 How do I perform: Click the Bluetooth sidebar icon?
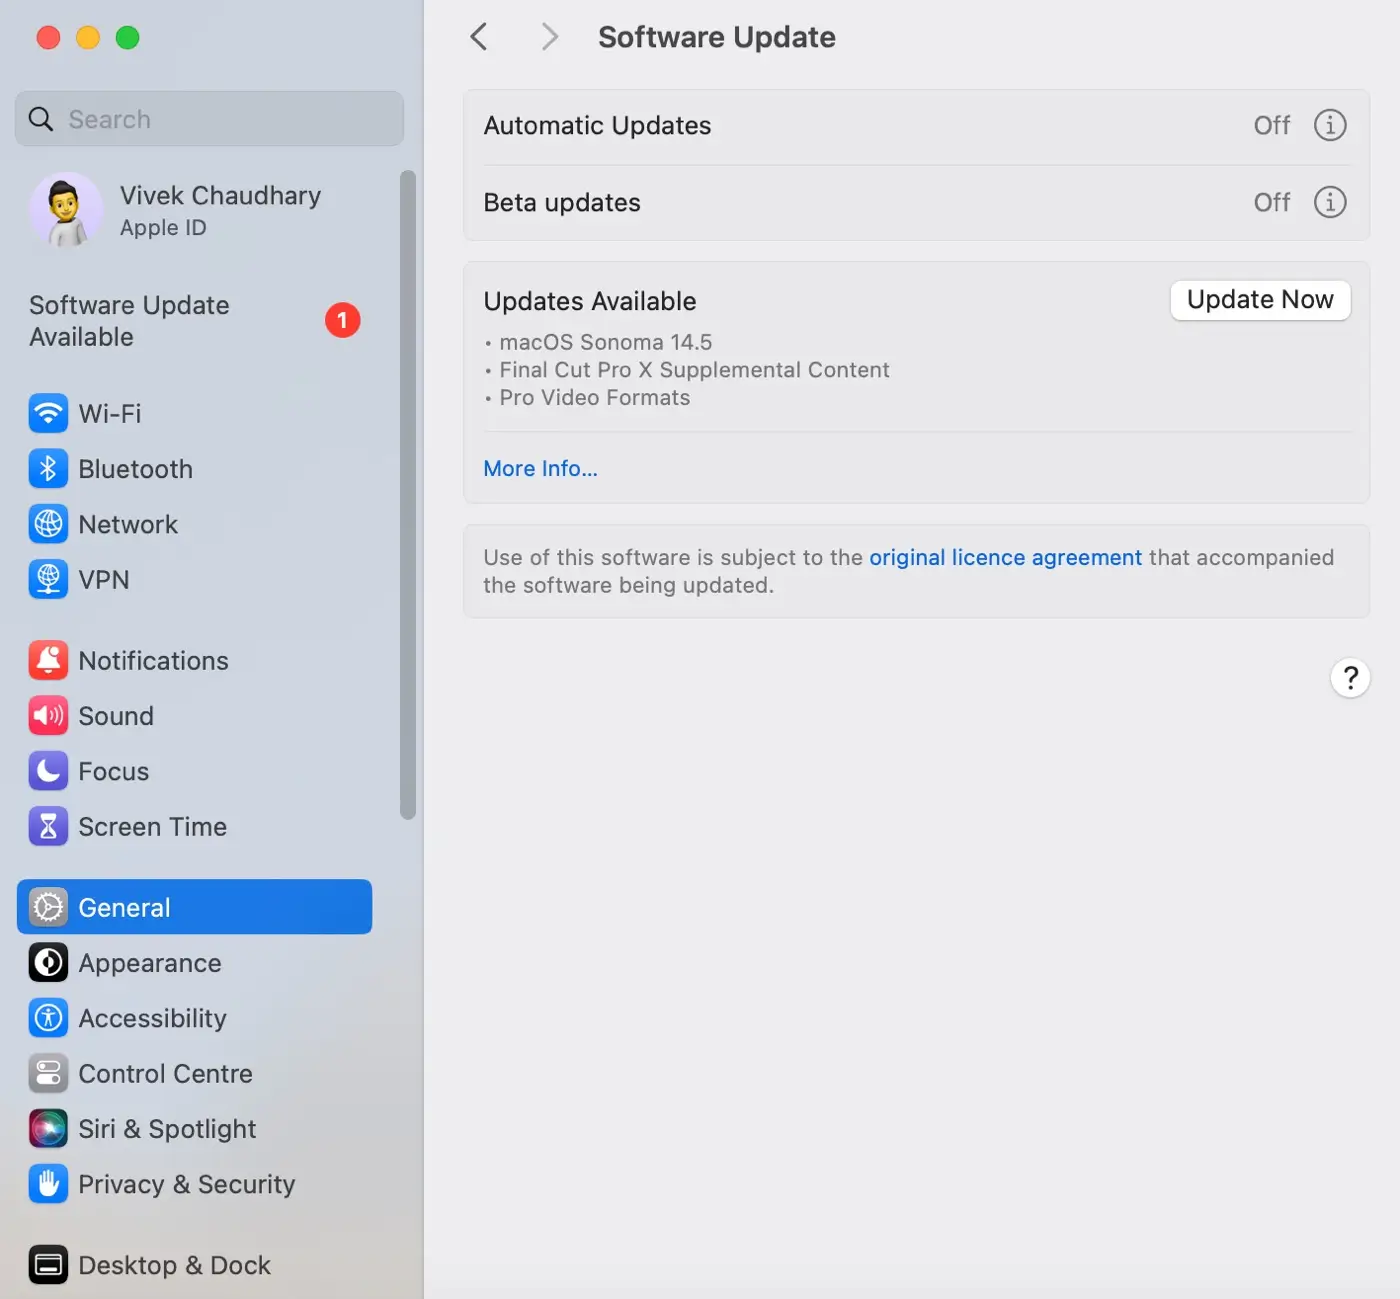[x=48, y=469]
